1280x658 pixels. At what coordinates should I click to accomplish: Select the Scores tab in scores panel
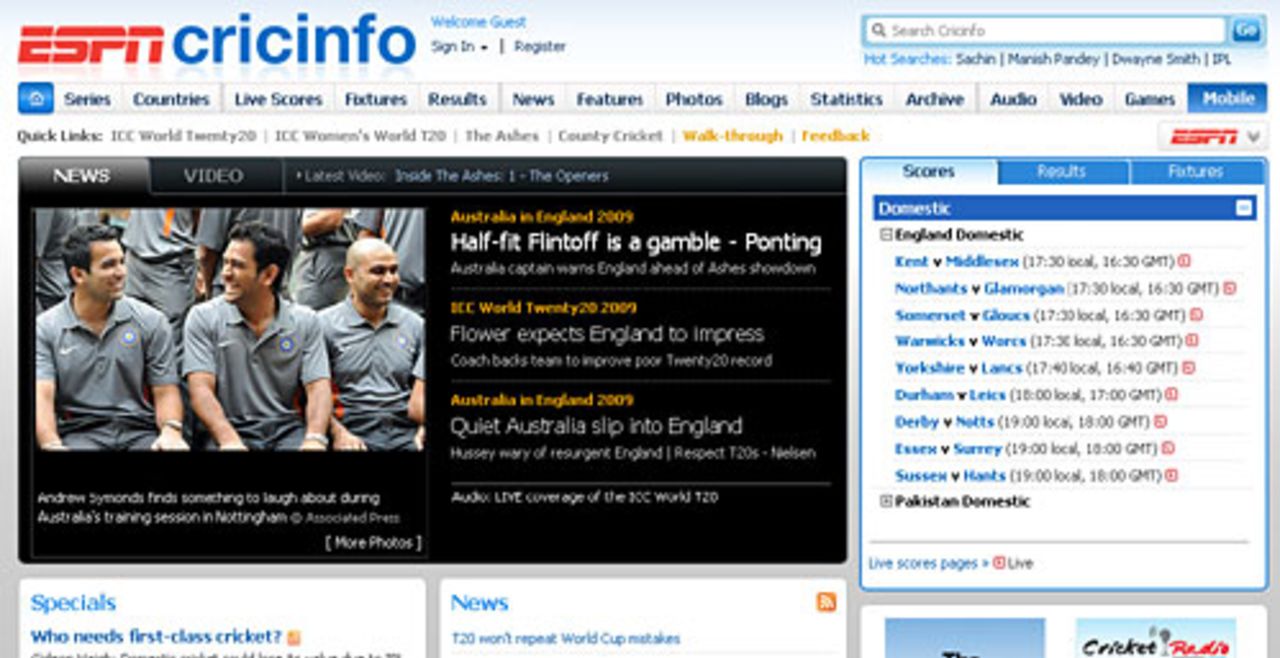pos(929,172)
